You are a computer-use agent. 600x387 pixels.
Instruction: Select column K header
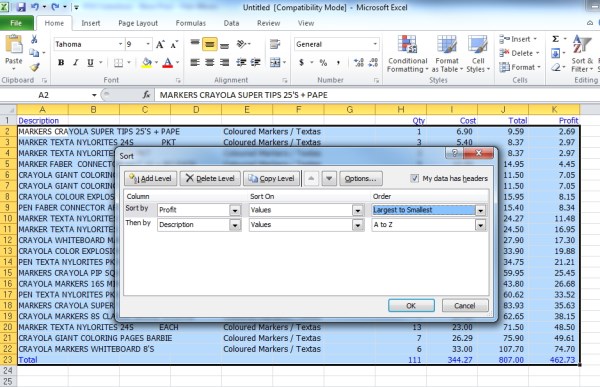pos(554,110)
